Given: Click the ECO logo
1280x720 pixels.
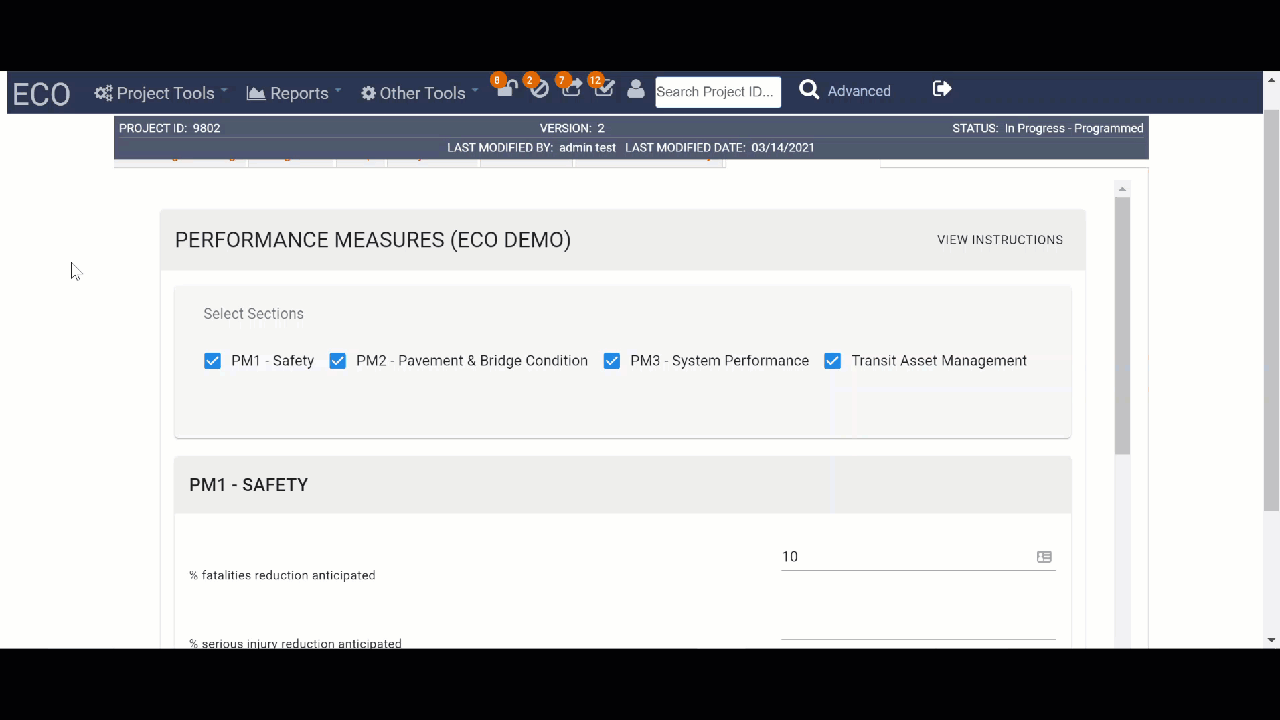Looking at the screenshot, I should point(41,94).
